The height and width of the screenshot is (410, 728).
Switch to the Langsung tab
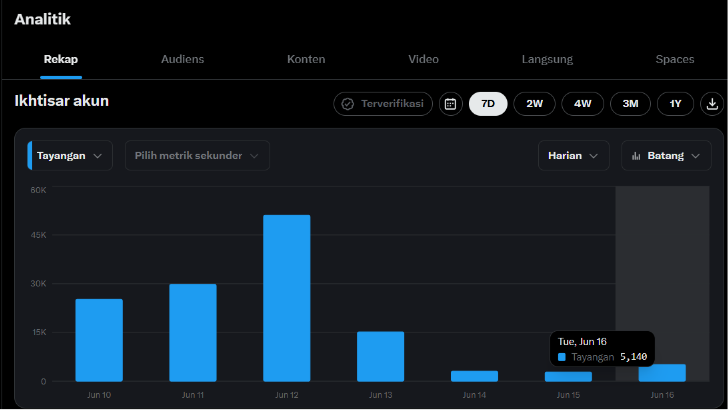click(547, 59)
